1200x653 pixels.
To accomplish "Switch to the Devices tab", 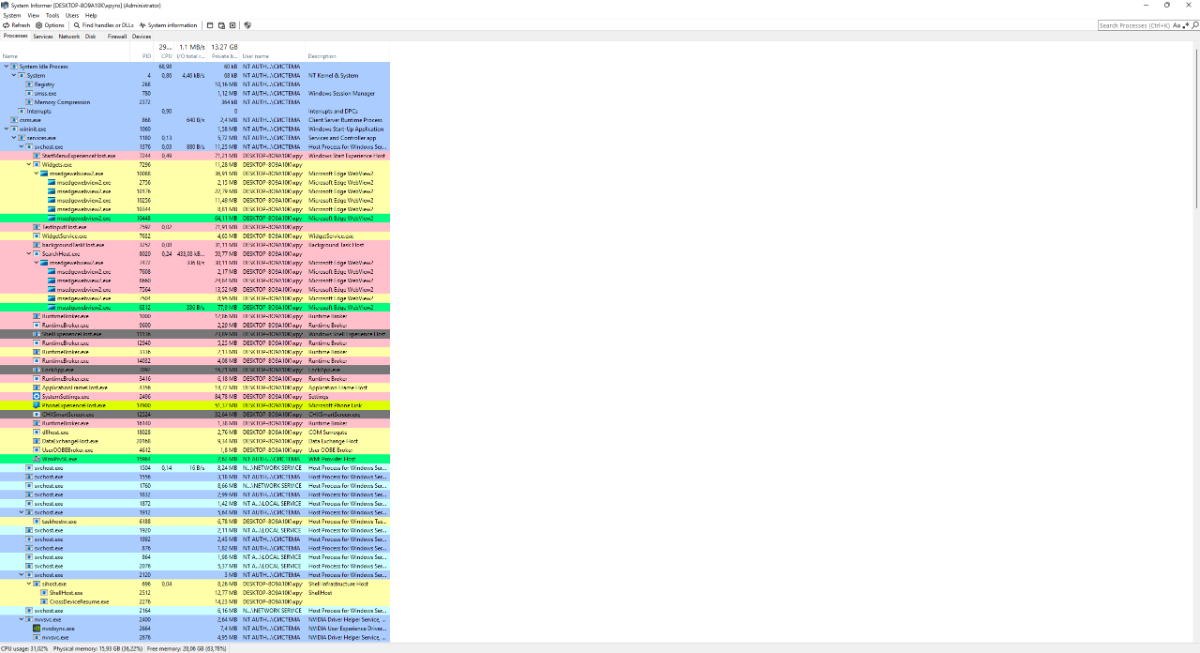I will (x=142, y=36).
